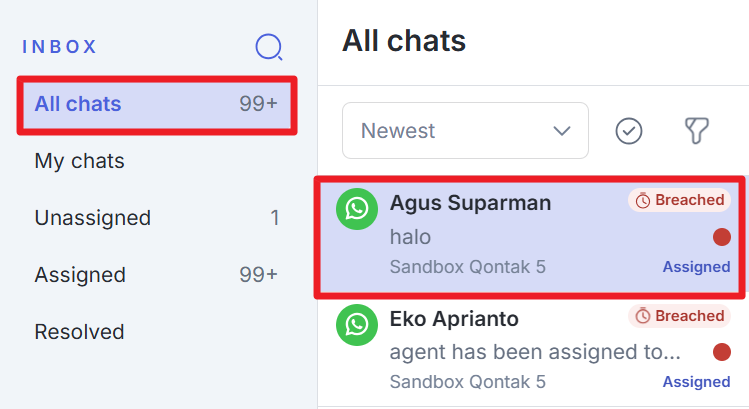Click red unread dot on Agus Suparman chat
Image resolution: width=749 pixels, height=409 pixels.
tap(721, 237)
